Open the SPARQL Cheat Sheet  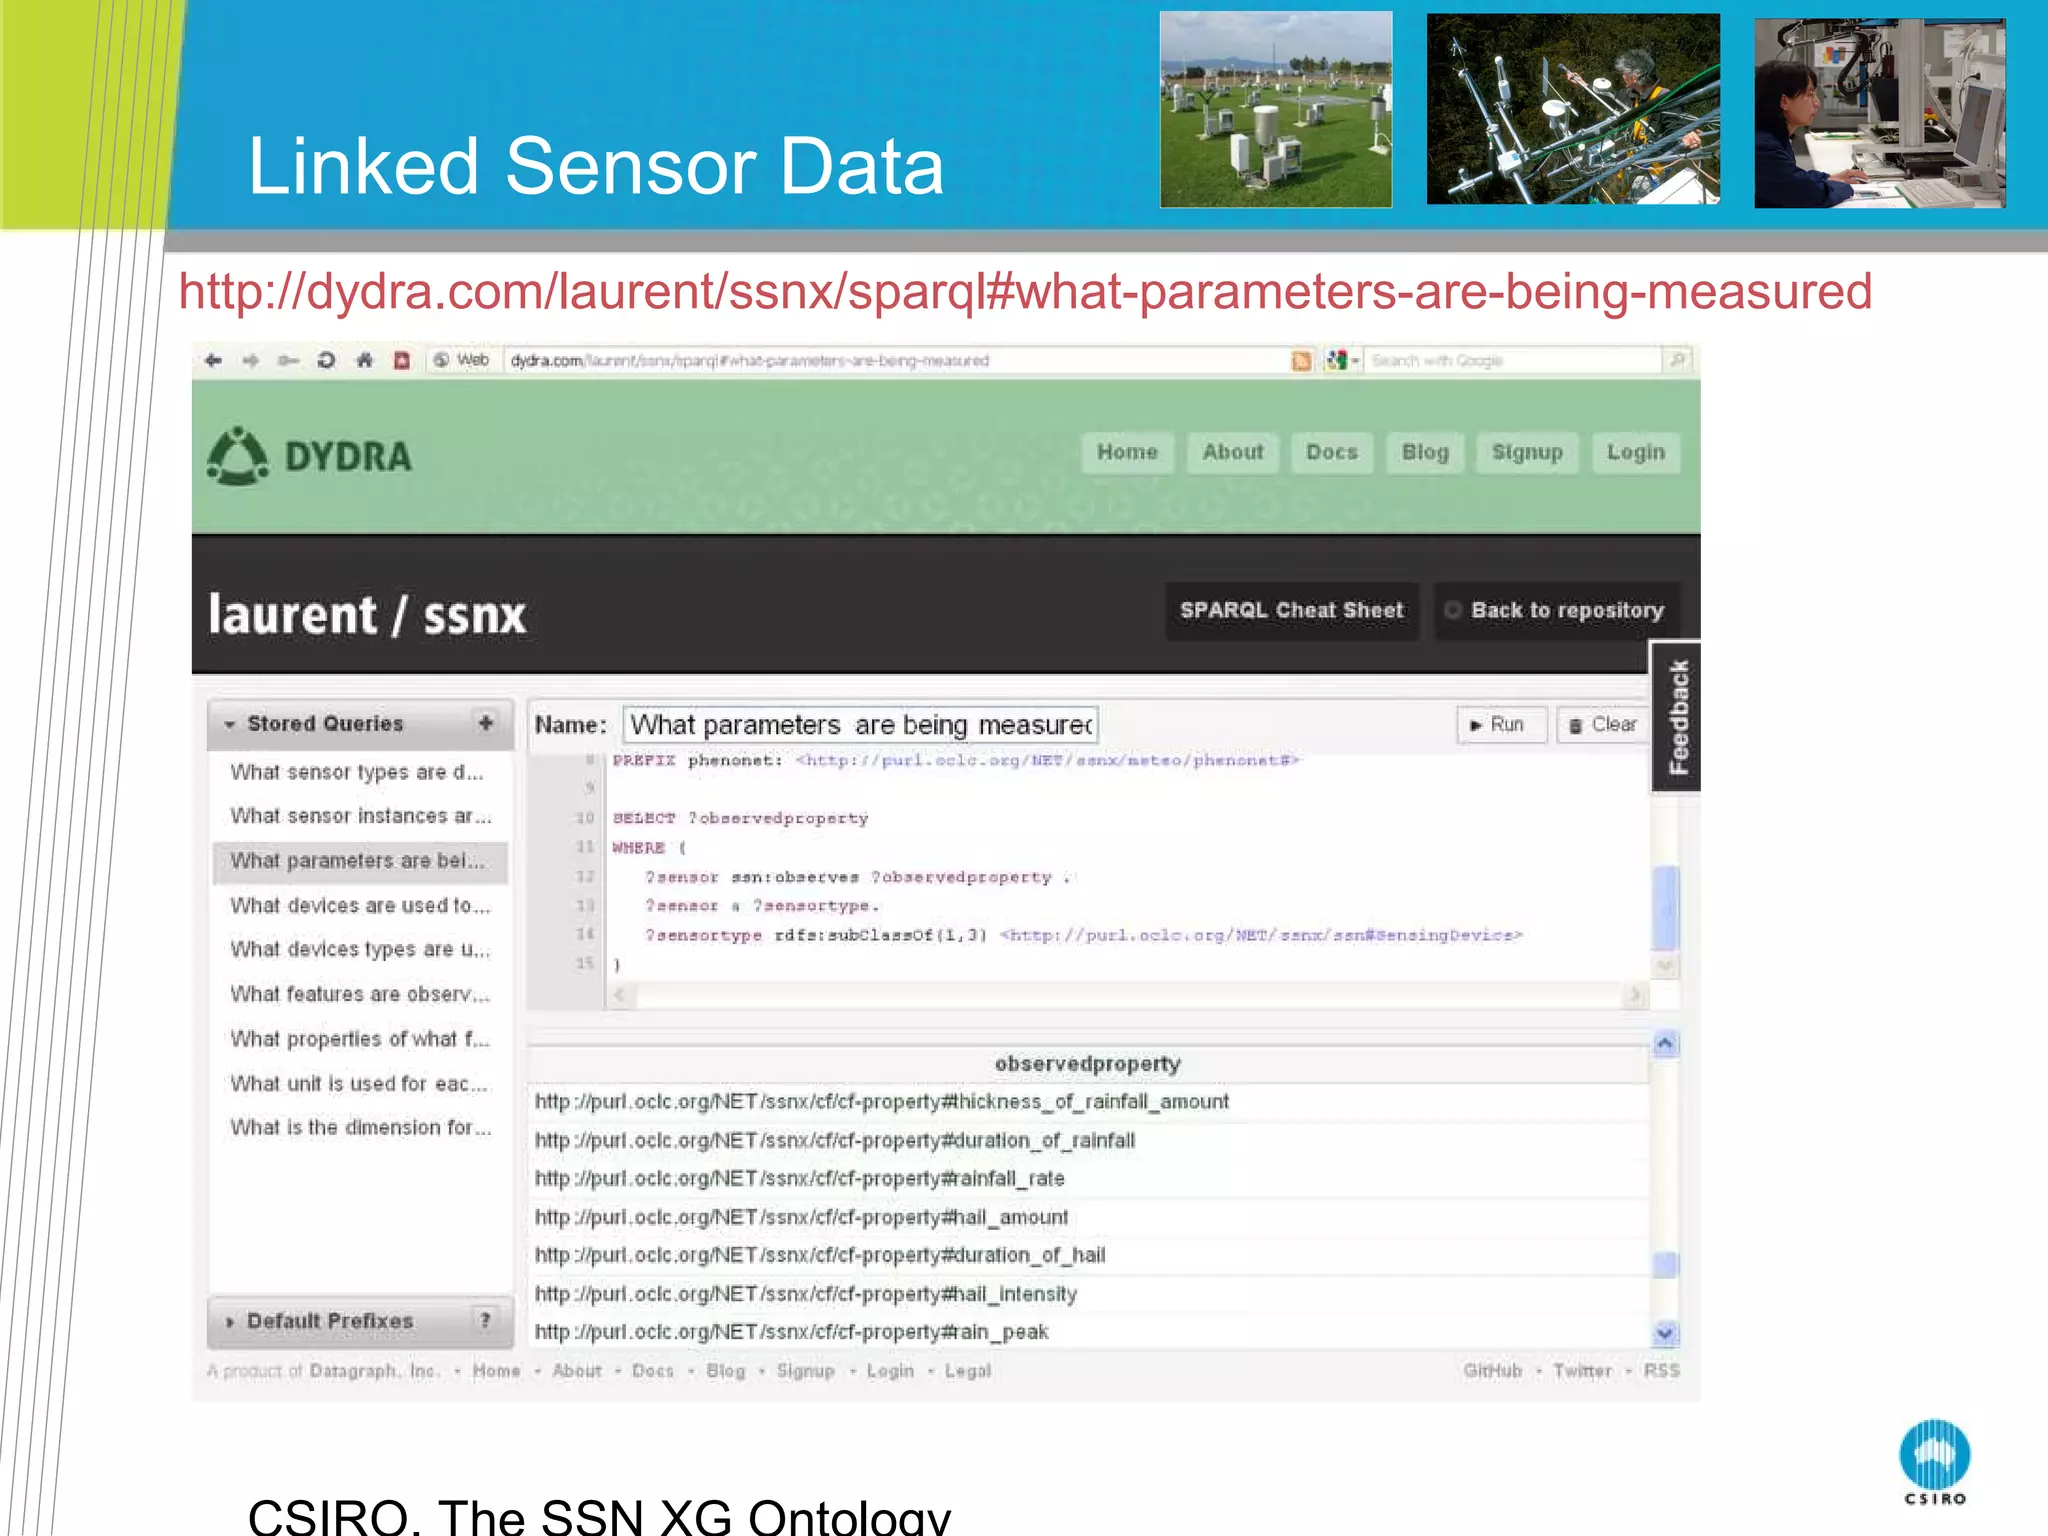coord(1292,611)
